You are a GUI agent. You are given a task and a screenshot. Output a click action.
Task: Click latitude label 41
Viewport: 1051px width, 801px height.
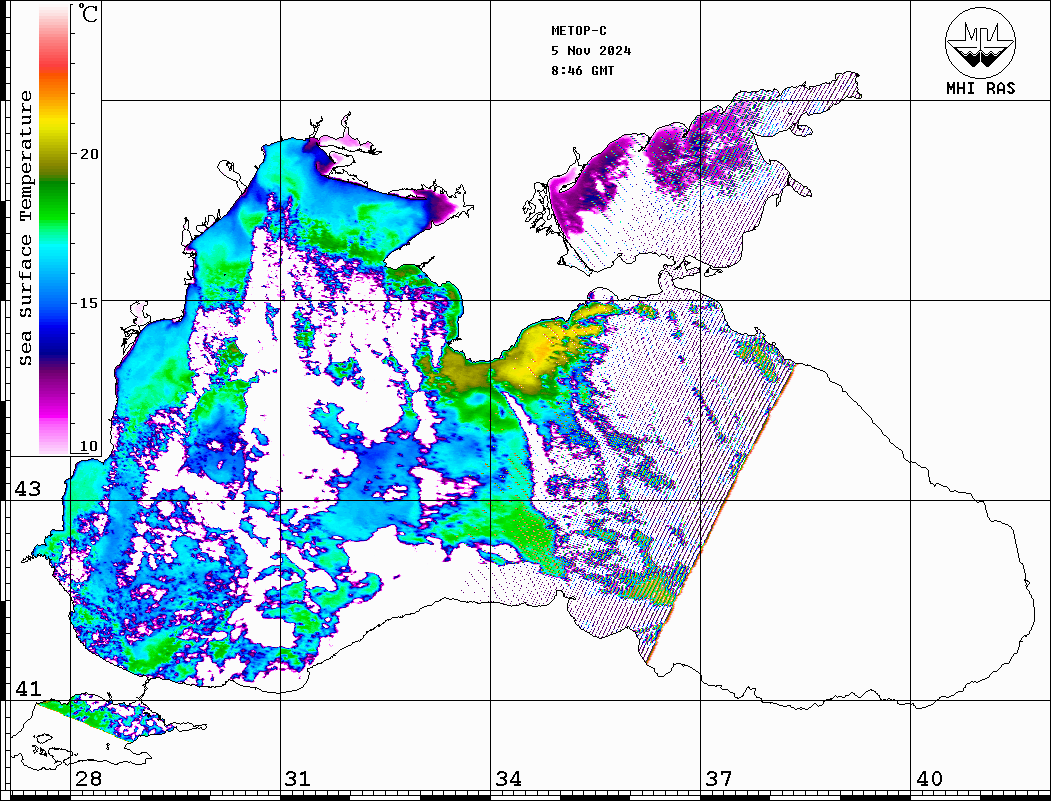[28, 689]
